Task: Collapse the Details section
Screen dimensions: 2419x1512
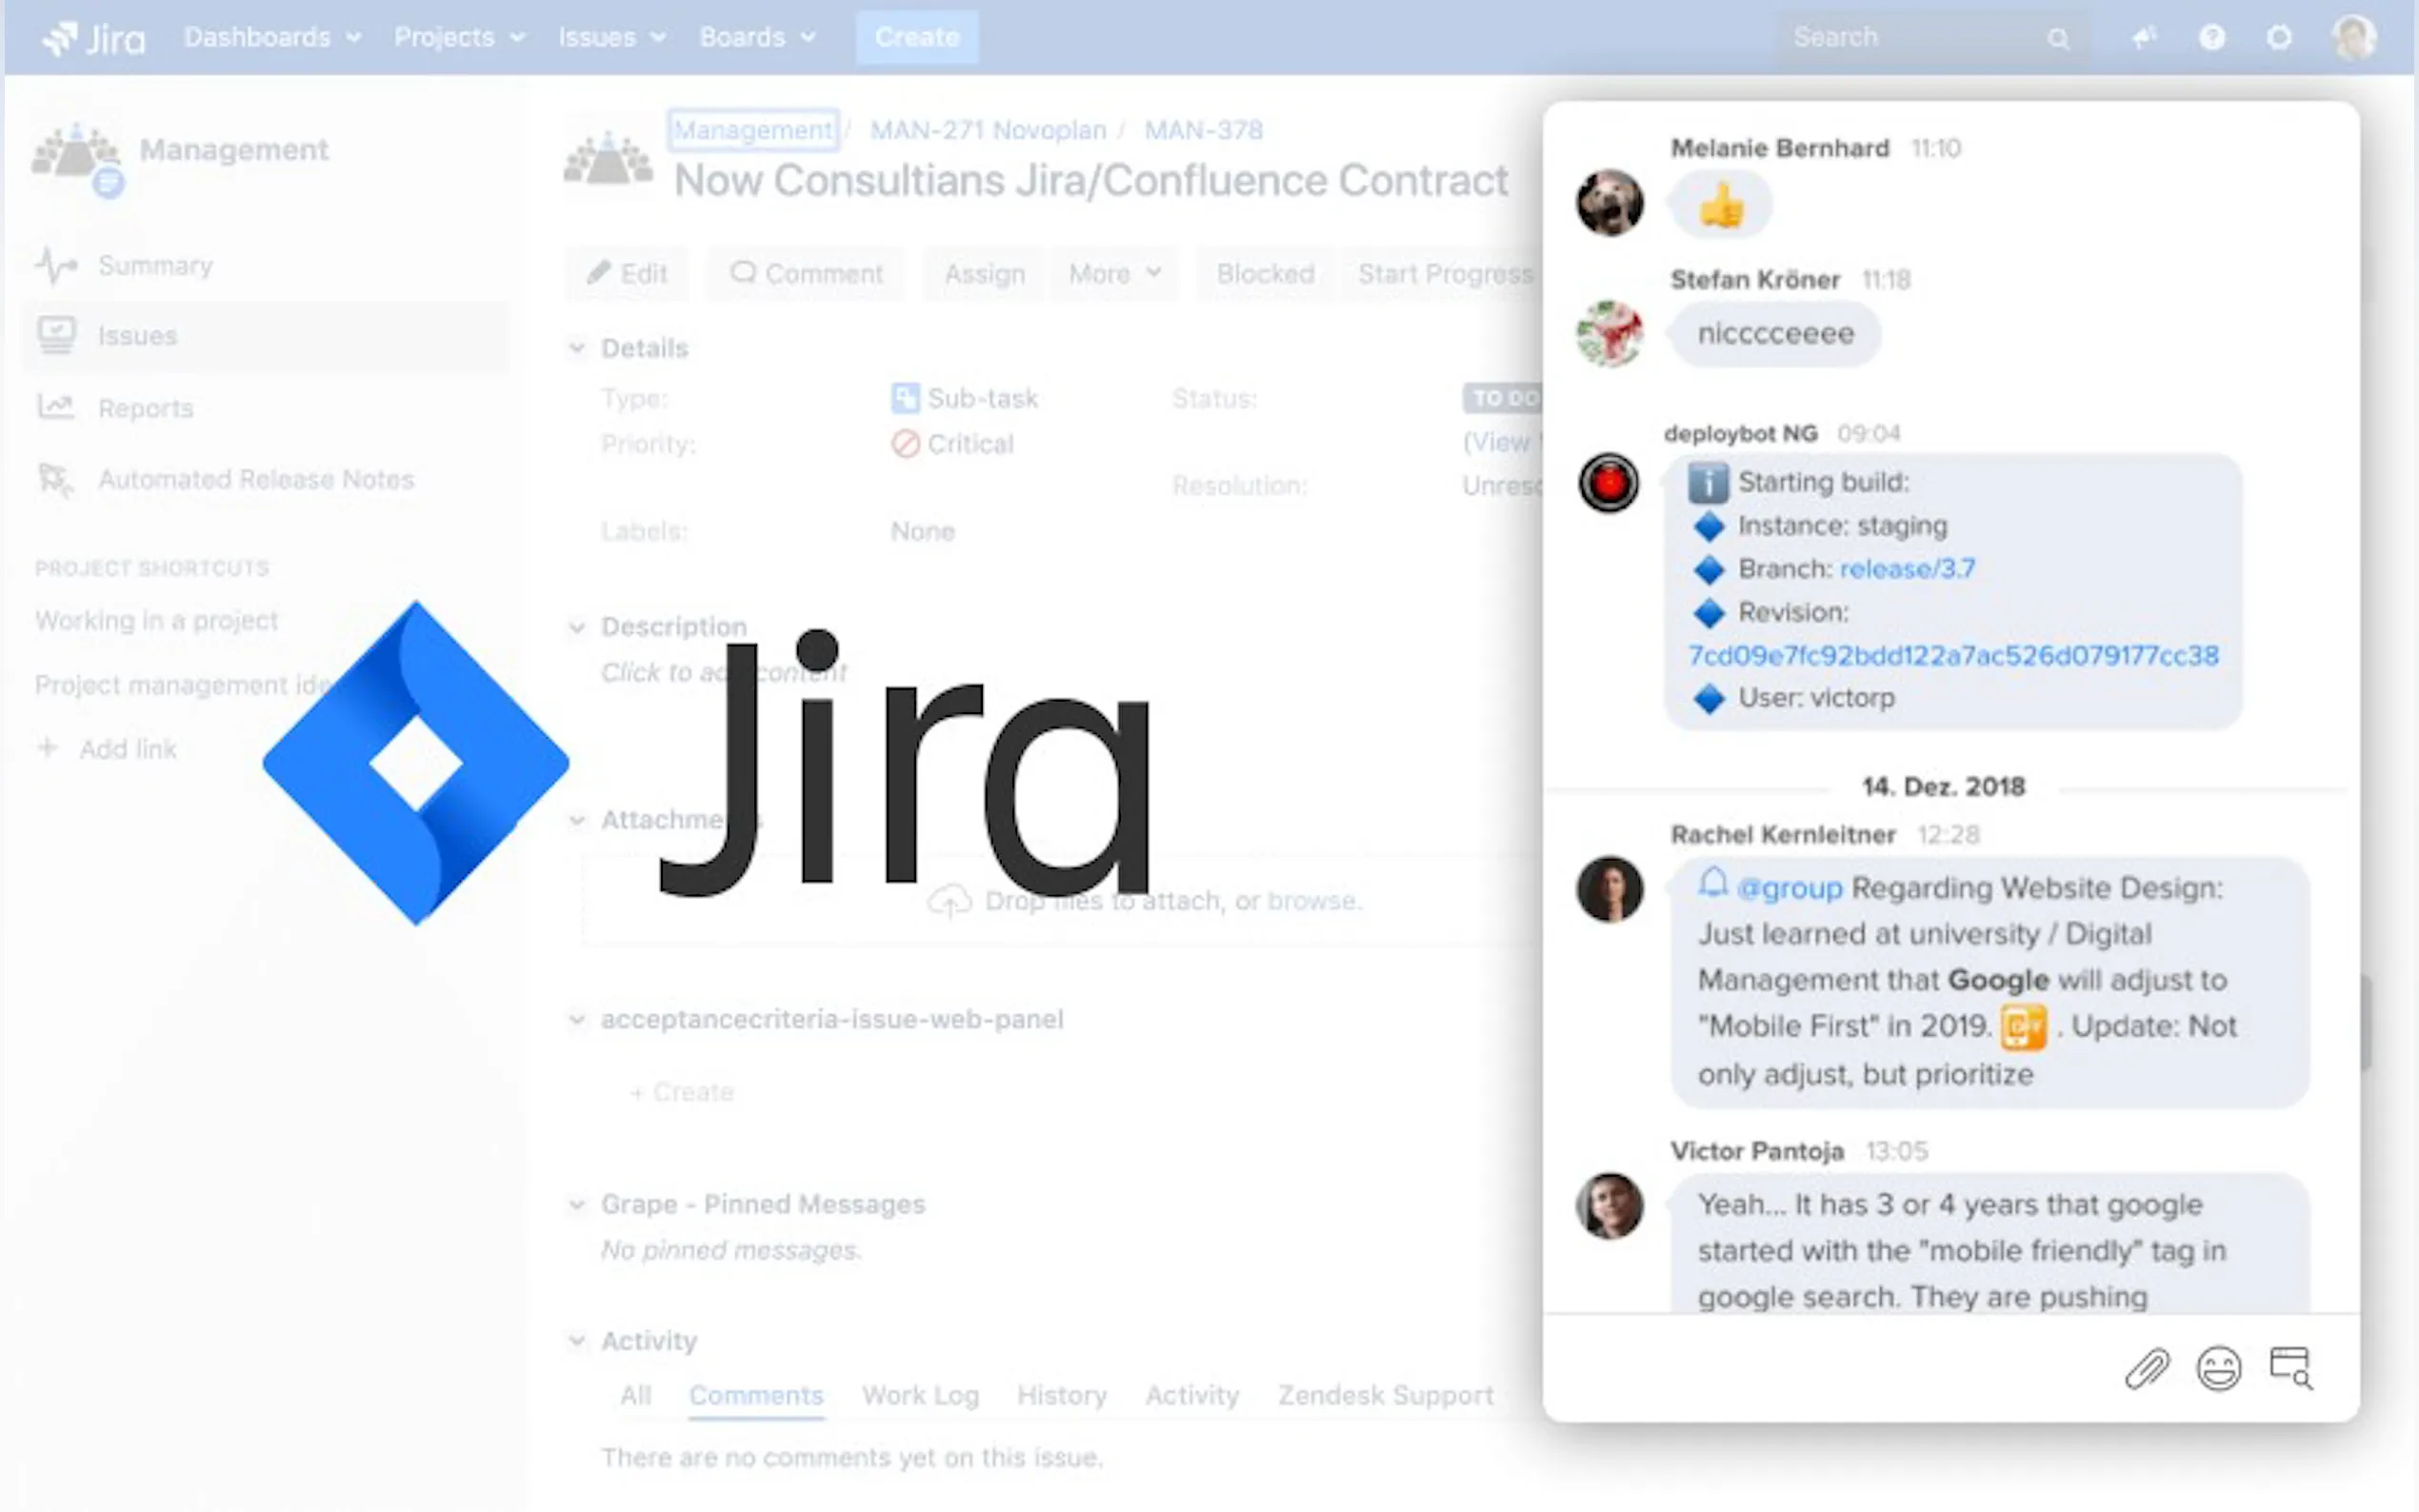Action: [577, 348]
